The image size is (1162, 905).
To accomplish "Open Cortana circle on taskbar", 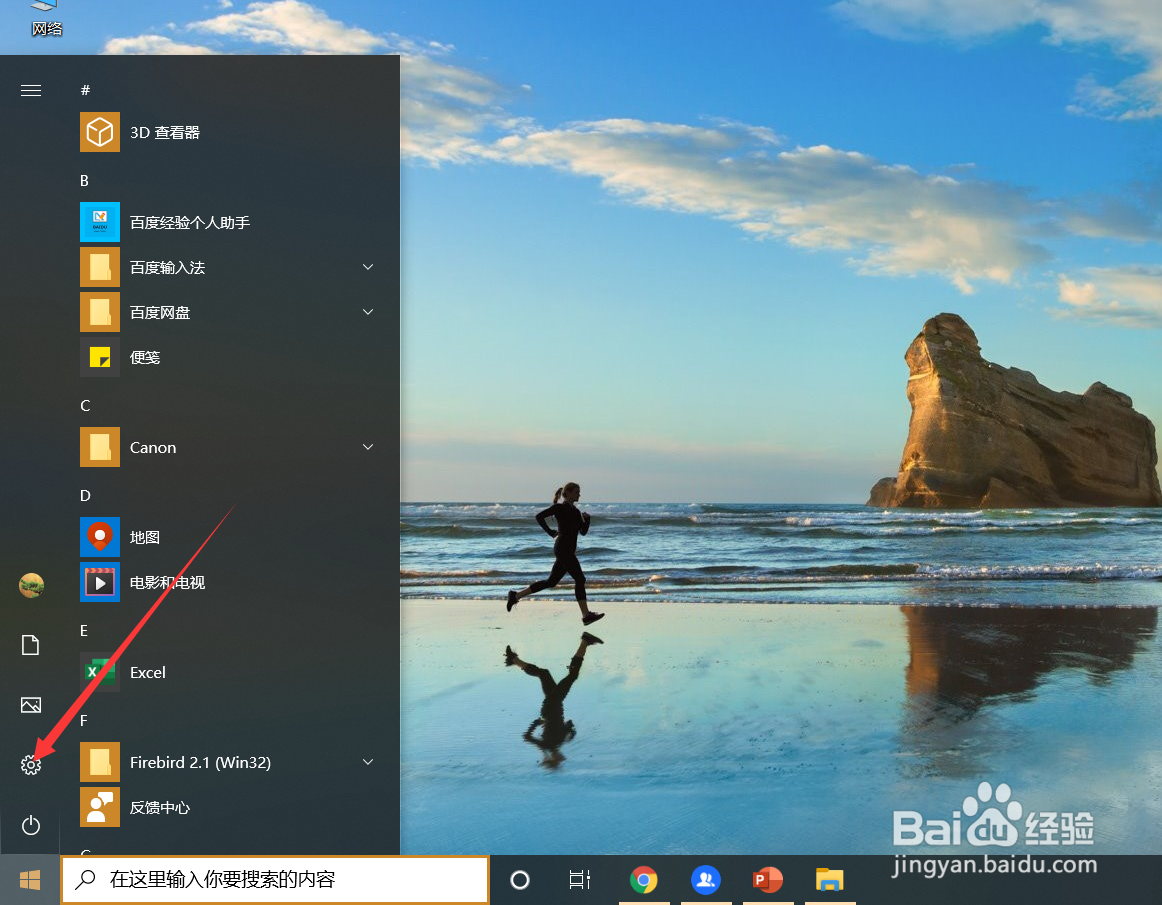I will point(520,880).
